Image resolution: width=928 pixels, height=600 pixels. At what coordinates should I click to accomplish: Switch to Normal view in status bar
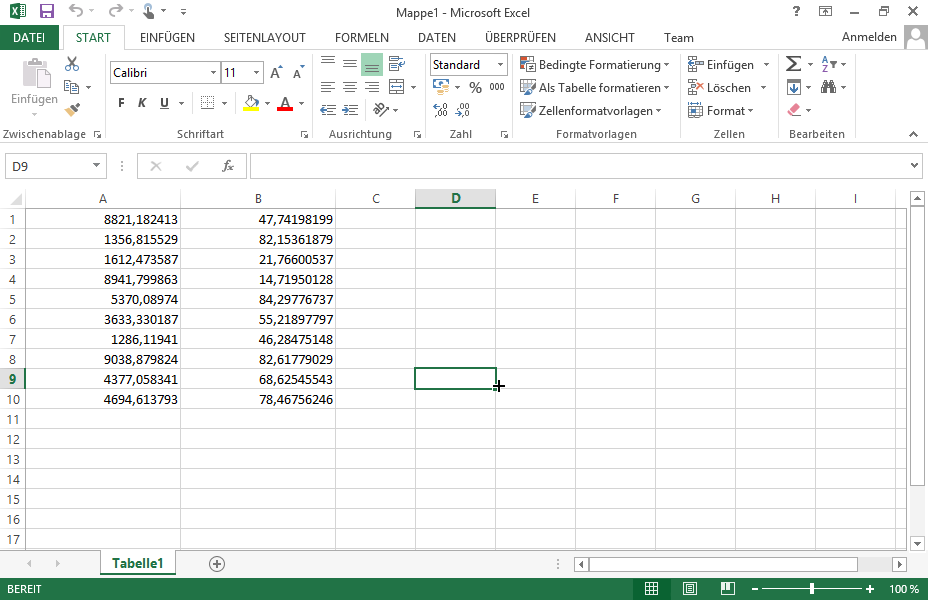coord(651,589)
